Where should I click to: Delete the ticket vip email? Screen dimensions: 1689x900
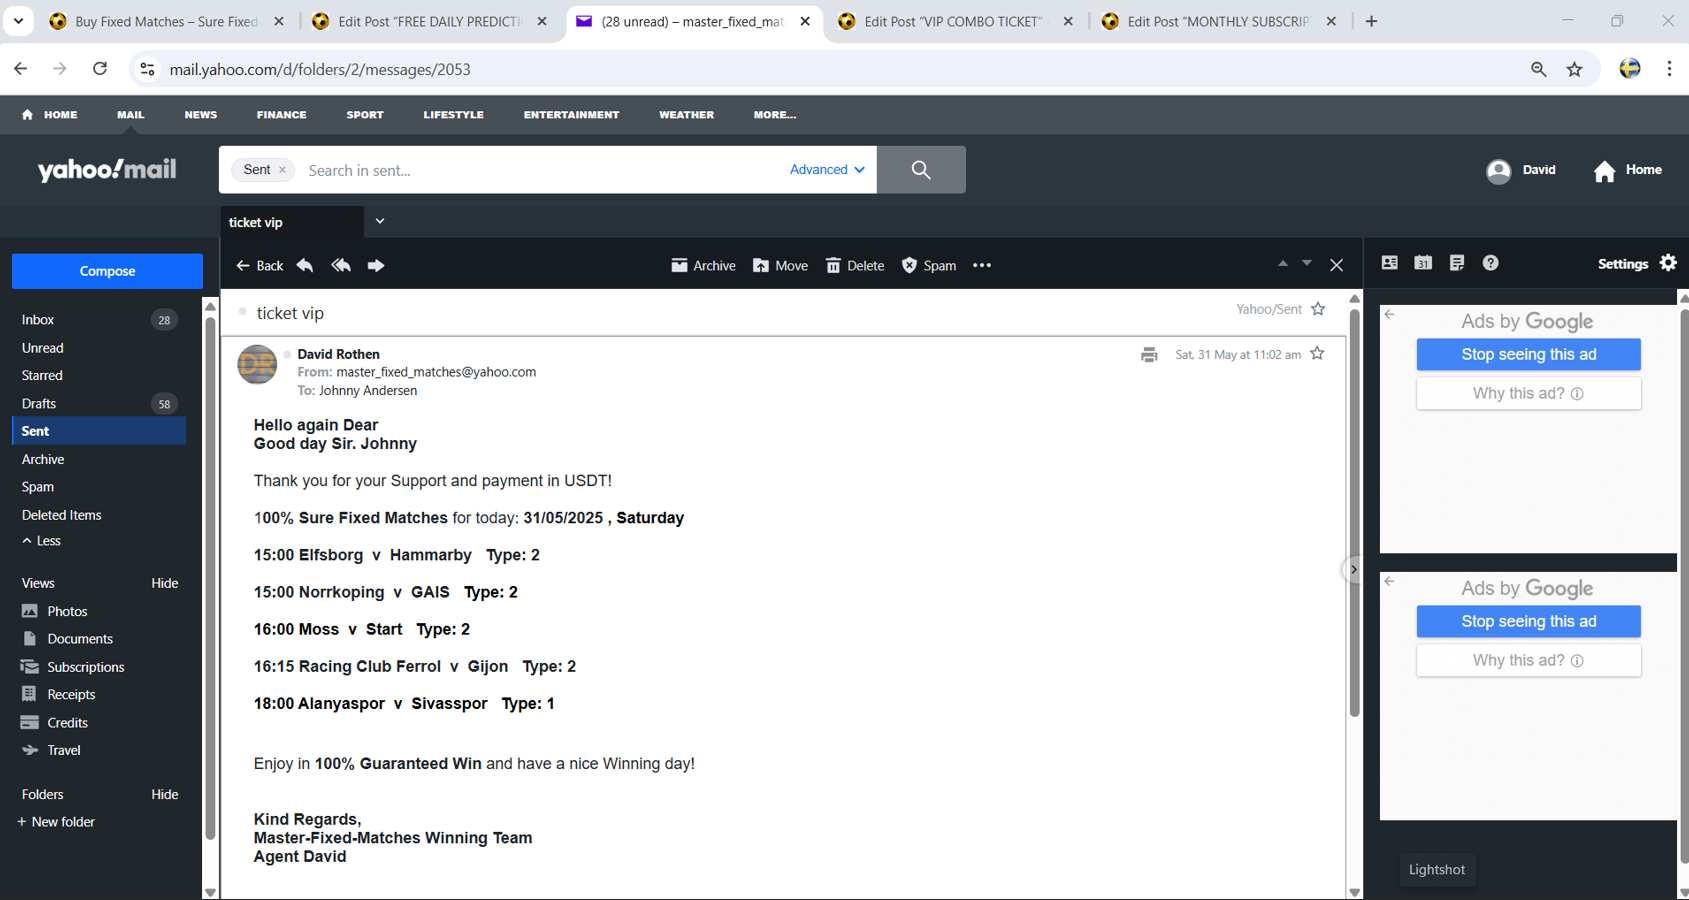click(x=855, y=265)
